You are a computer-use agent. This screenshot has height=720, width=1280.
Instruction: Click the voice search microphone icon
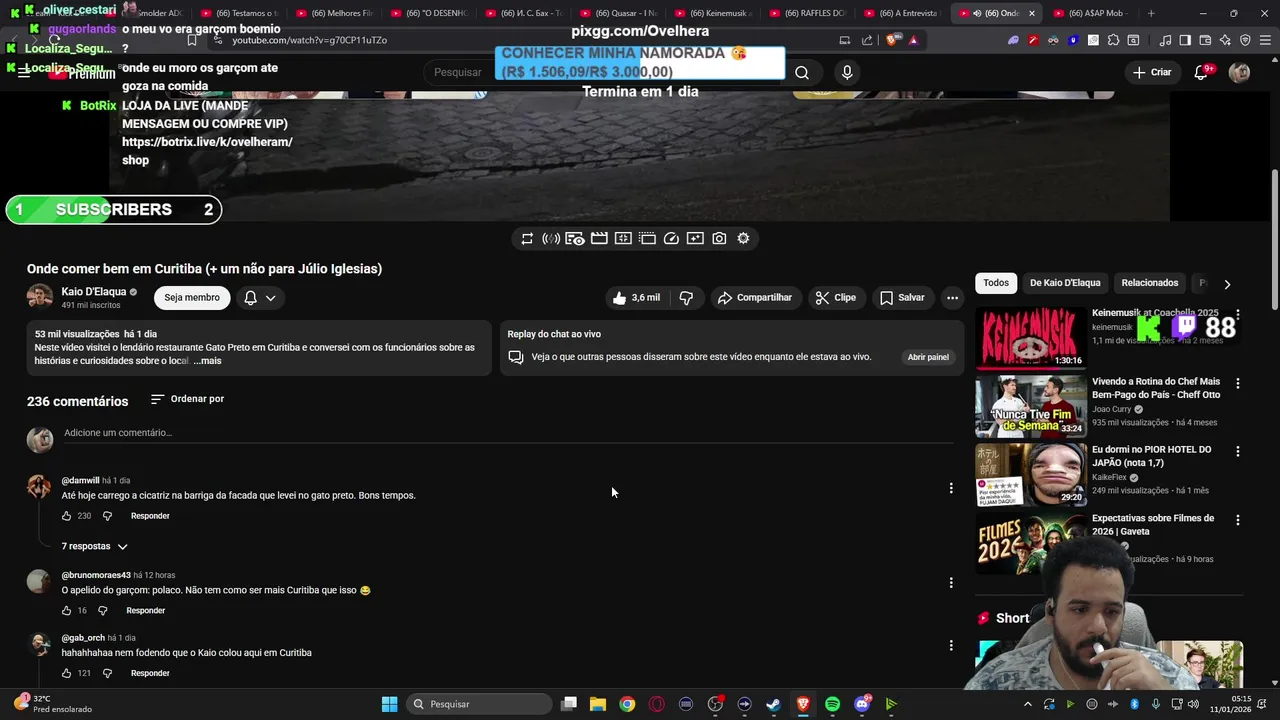coord(847,73)
